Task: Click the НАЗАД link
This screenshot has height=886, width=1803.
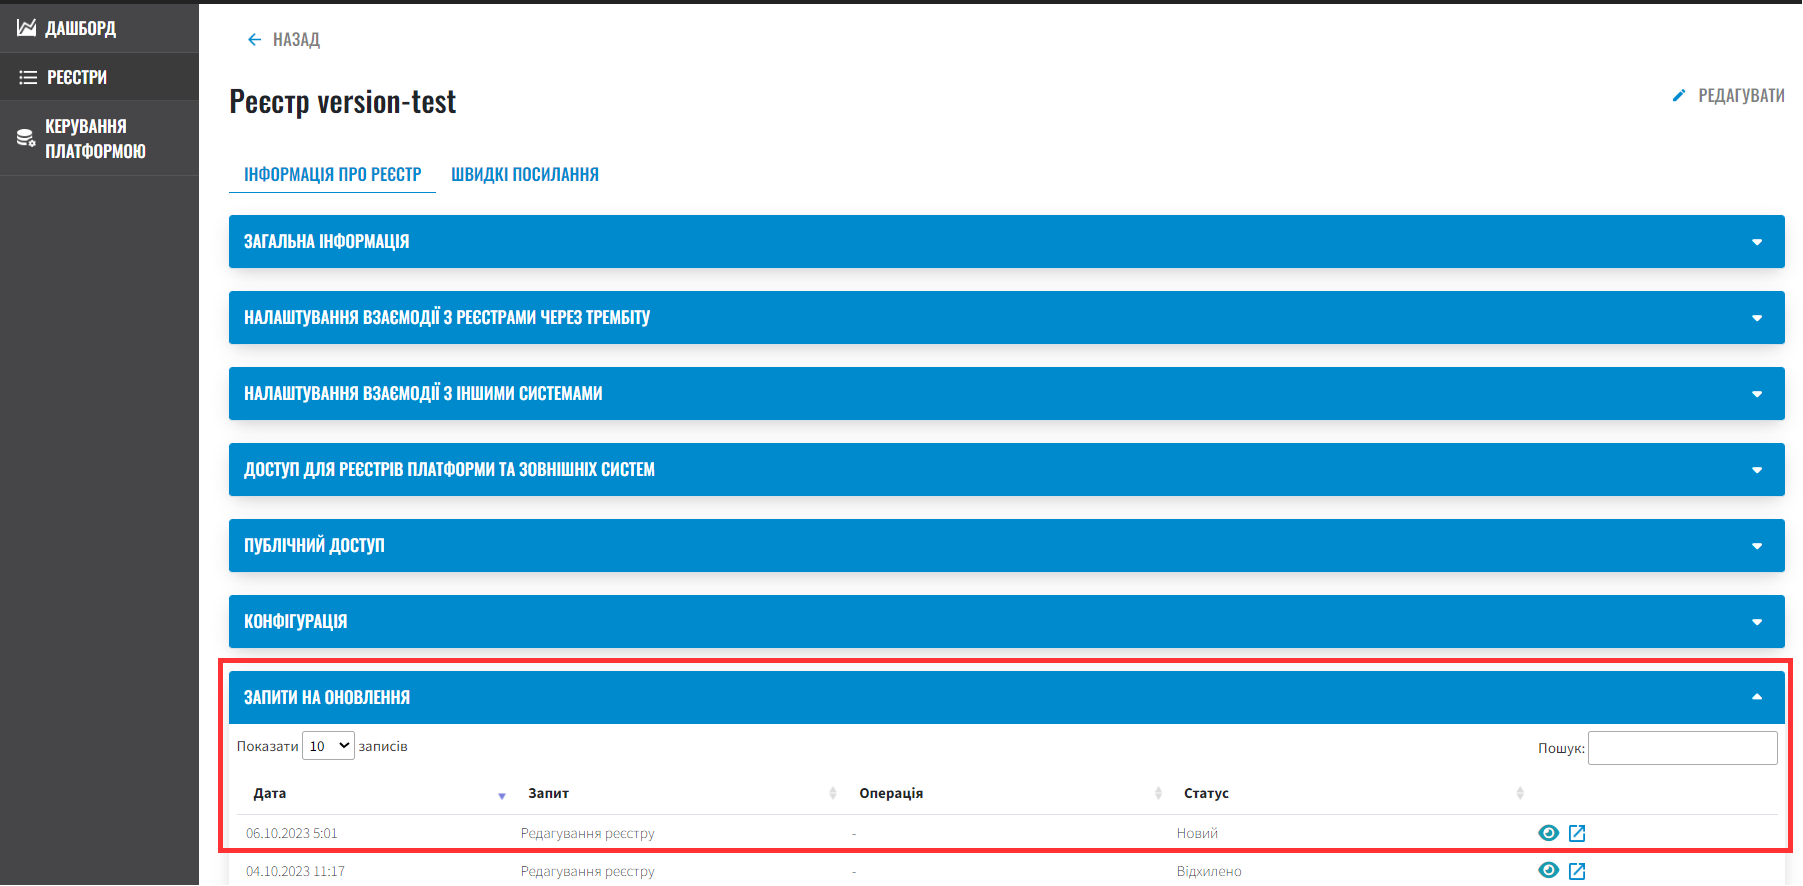Action: pos(296,40)
